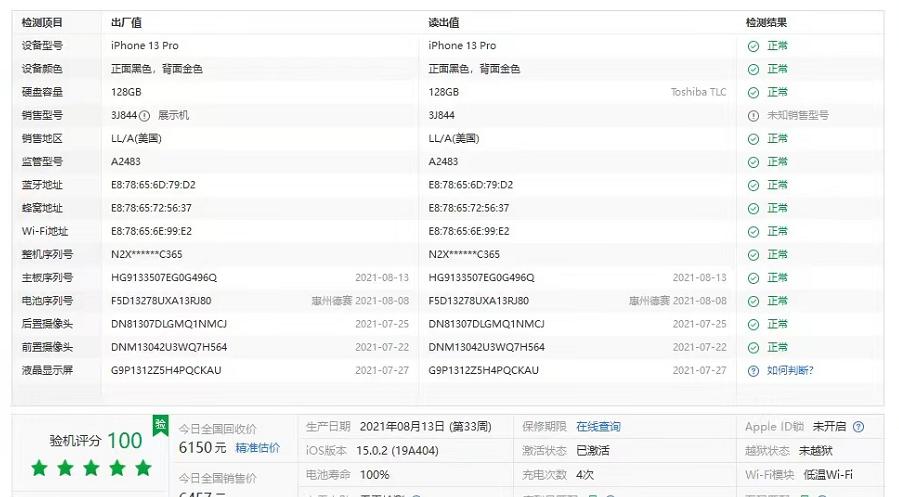
Task: Click the 激活状态 已激活 value
Action: (592, 451)
